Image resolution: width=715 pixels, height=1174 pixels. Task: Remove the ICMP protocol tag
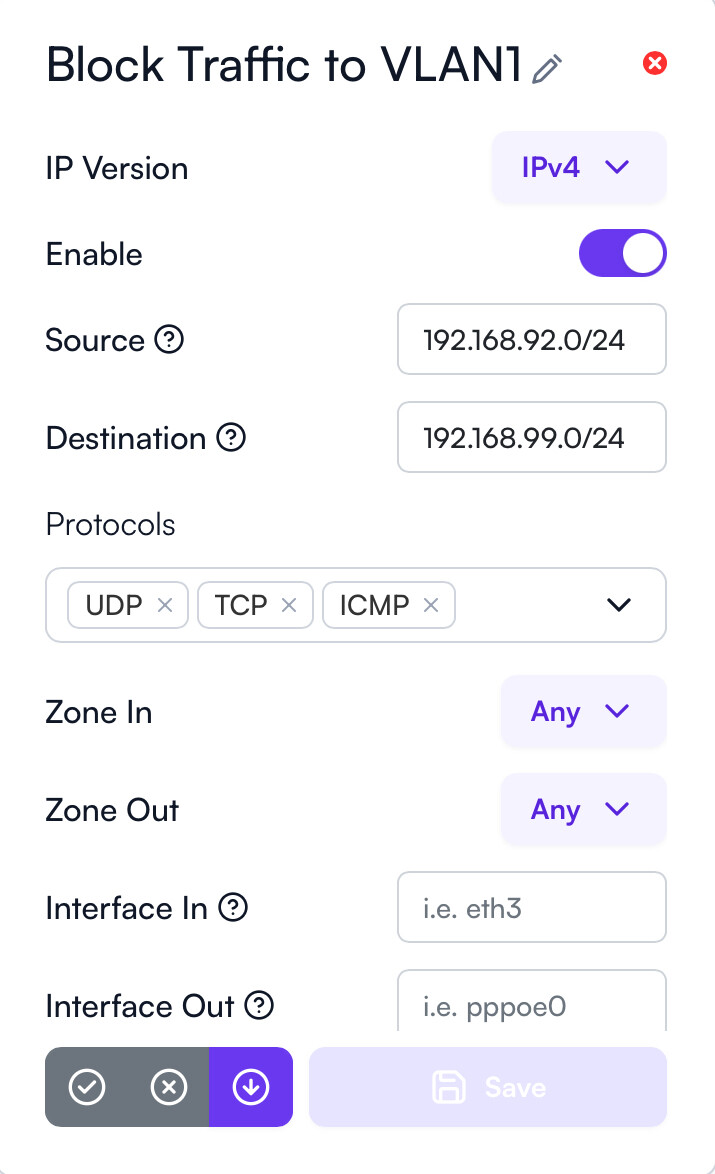click(x=431, y=605)
